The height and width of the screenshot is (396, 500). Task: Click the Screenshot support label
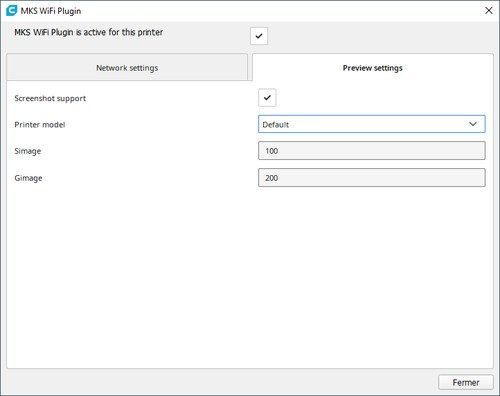[x=50, y=98]
